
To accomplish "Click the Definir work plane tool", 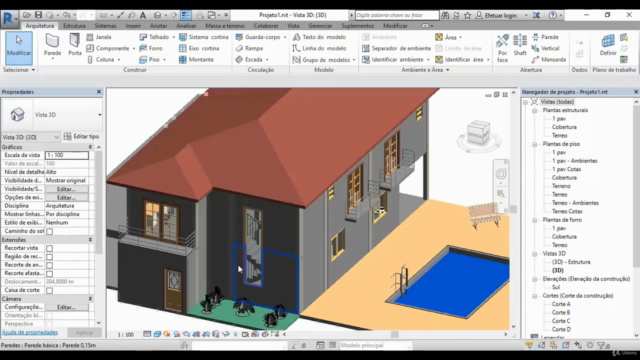I will tap(608, 46).
